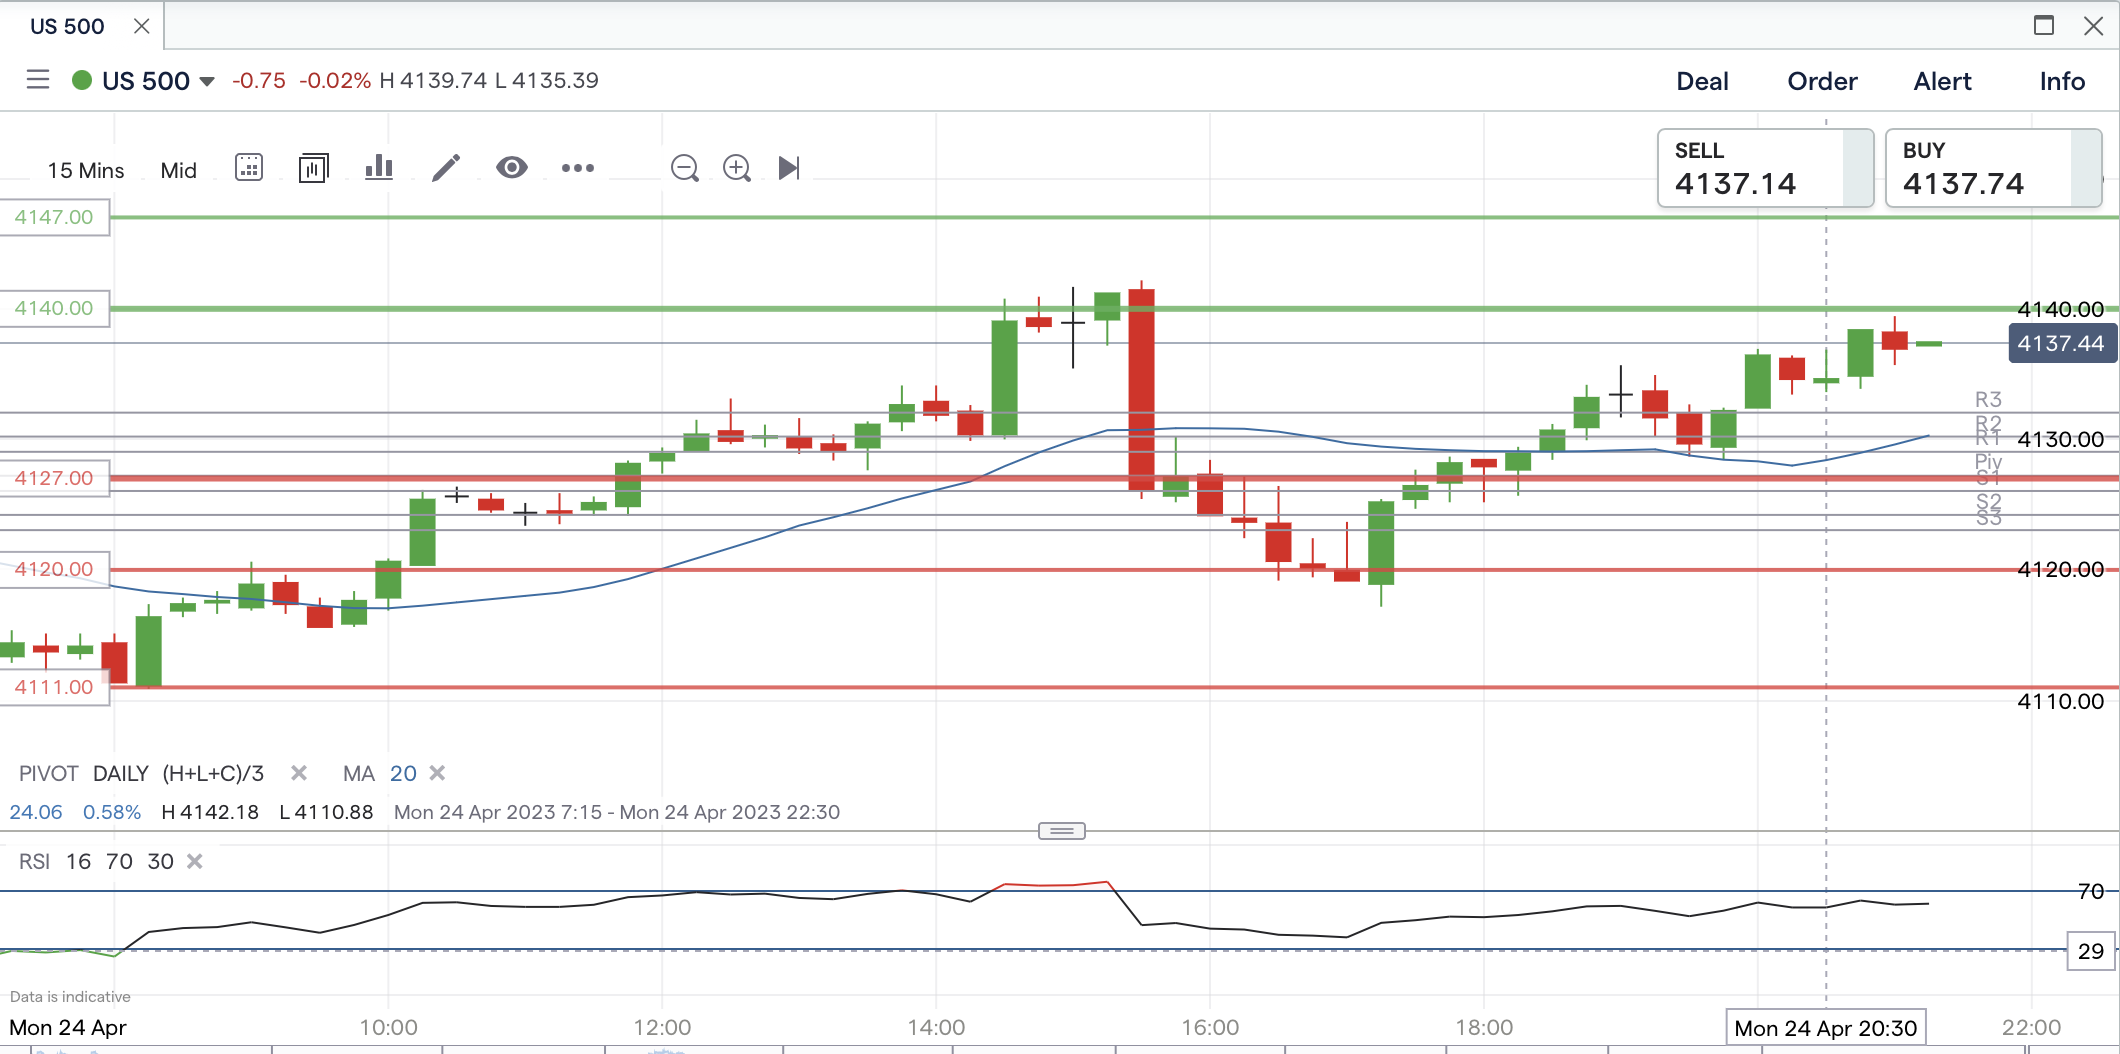
Task: Maximize the chart window
Action: [2044, 25]
